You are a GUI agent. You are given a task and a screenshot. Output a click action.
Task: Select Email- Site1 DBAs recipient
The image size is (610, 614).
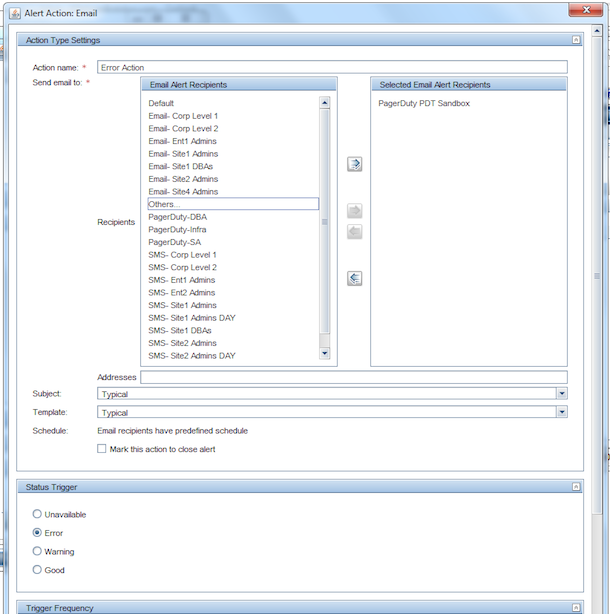point(182,166)
